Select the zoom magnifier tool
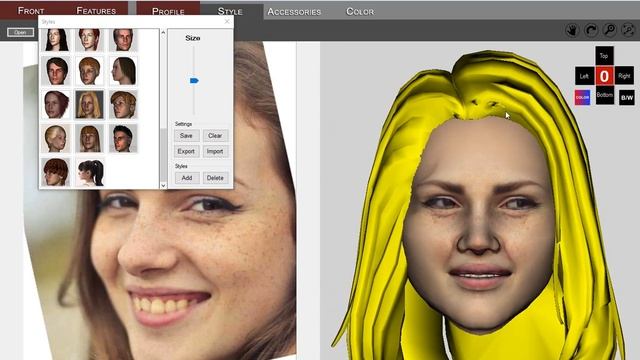 (610, 30)
